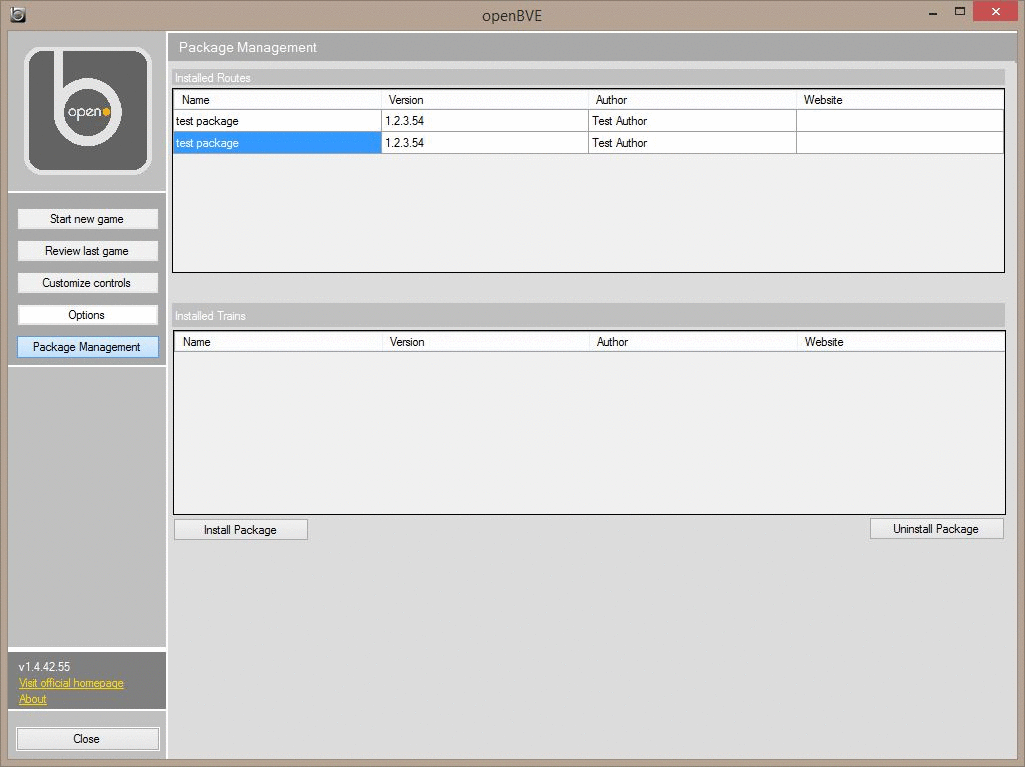
Task: Visit the official homepage link
Action: pyautogui.click(x=71, y=683)
